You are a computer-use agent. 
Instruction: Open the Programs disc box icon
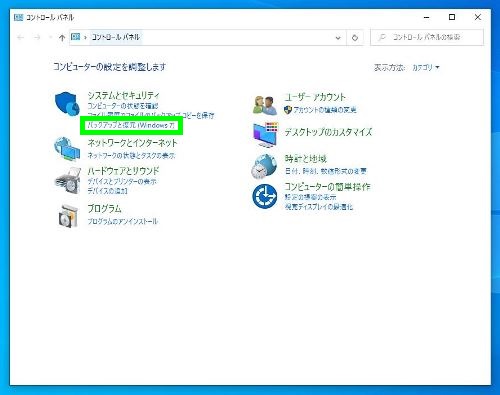(68, 215)
